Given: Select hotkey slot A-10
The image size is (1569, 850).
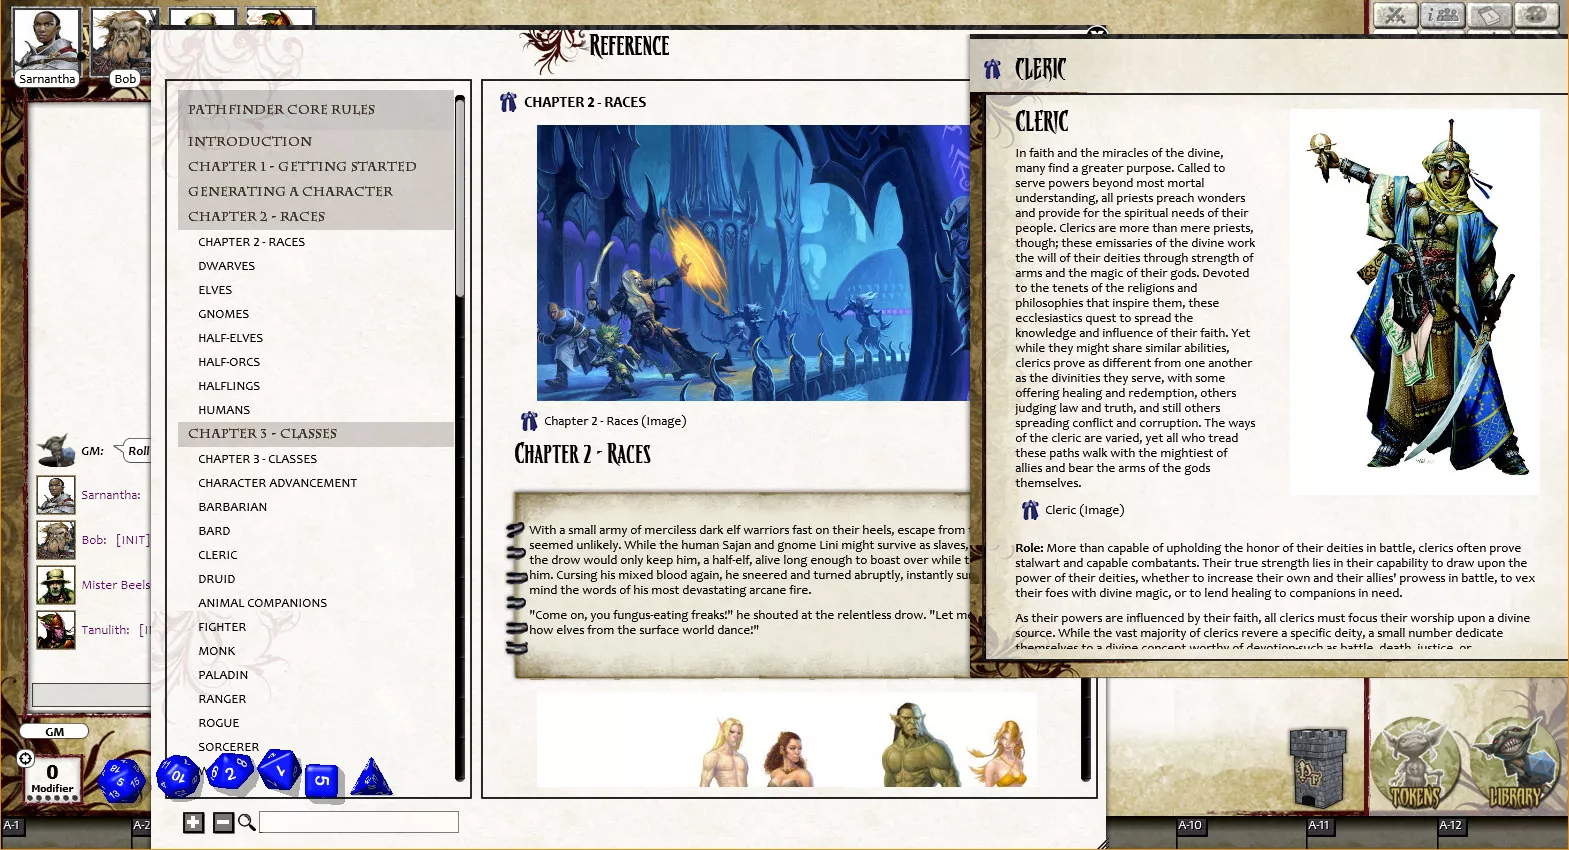Looking at the screenshot, I should [x=1190, y=825].
